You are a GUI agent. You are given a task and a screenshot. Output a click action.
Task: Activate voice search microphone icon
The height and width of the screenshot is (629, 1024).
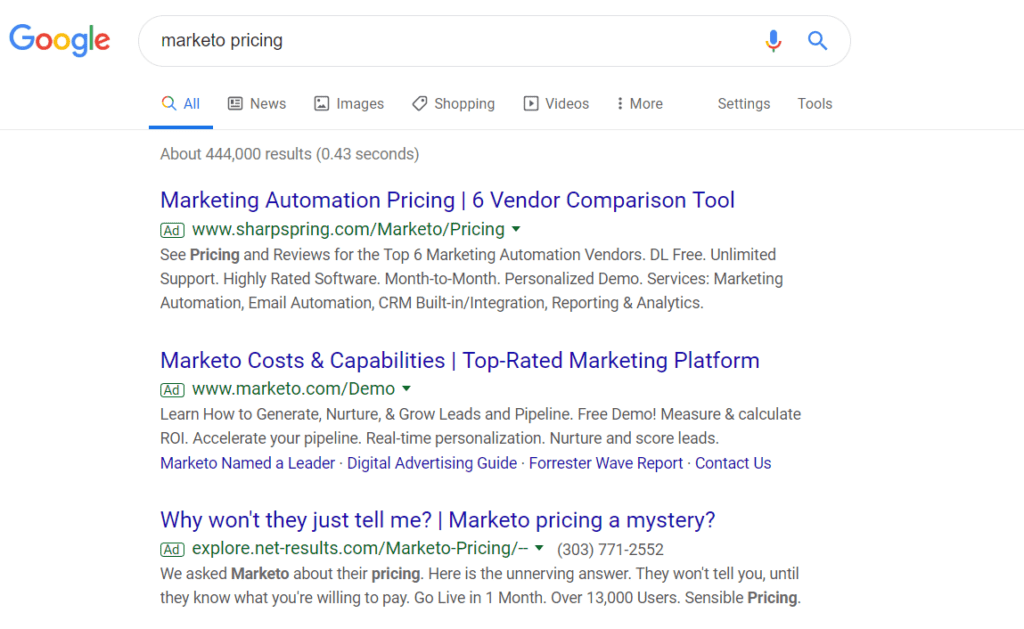click(x=773, y=40)
